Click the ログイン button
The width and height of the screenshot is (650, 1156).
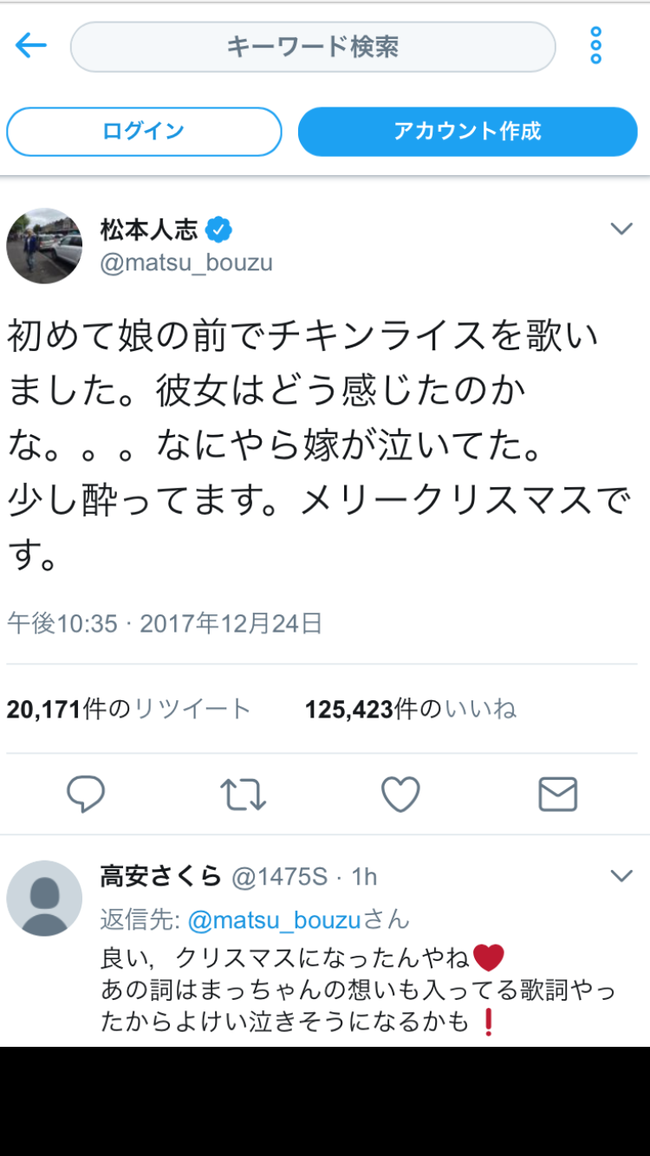(144, 132)
